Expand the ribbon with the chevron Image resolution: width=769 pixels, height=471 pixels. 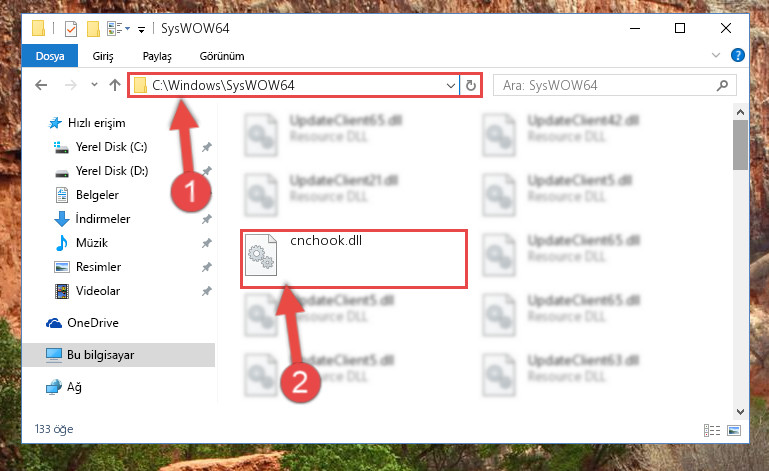point(716,55)
